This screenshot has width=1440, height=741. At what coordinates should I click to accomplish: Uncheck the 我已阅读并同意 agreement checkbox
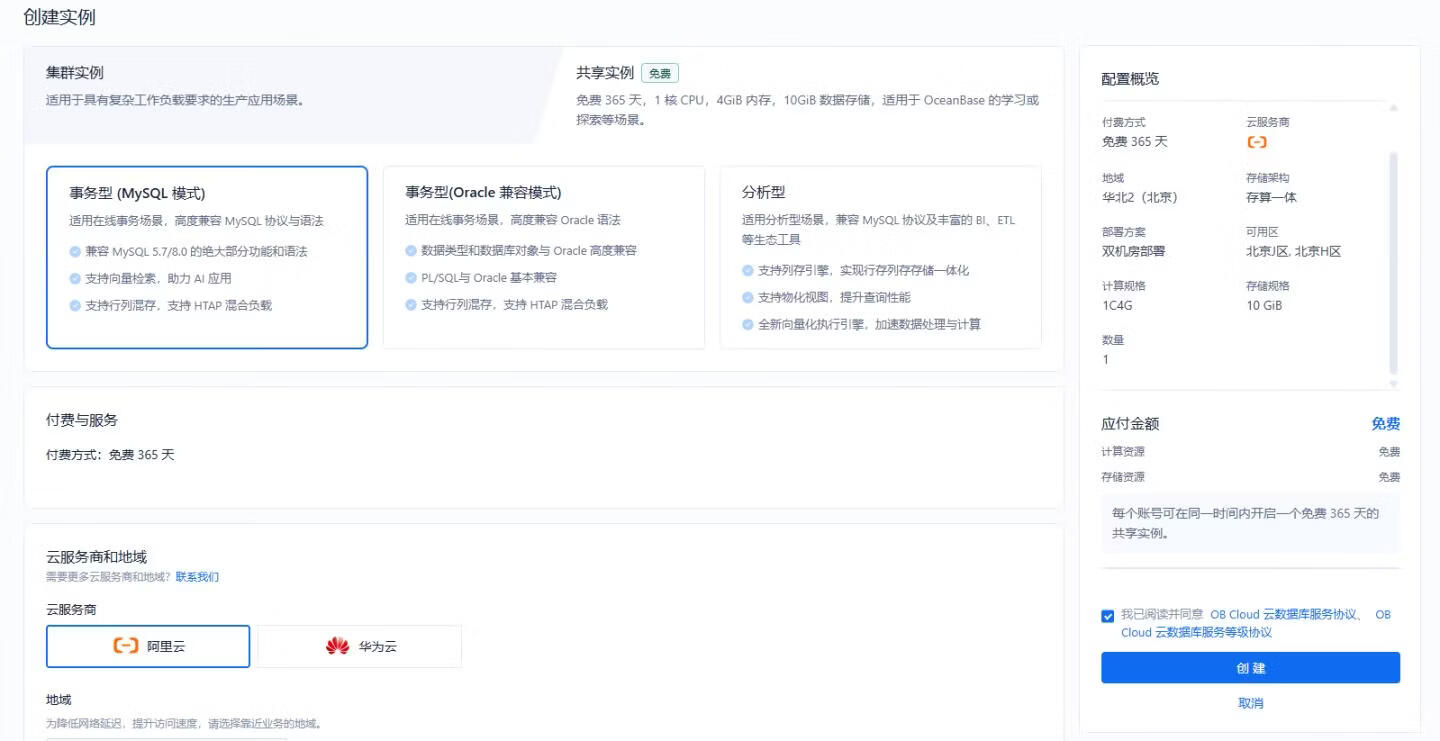1108,616
